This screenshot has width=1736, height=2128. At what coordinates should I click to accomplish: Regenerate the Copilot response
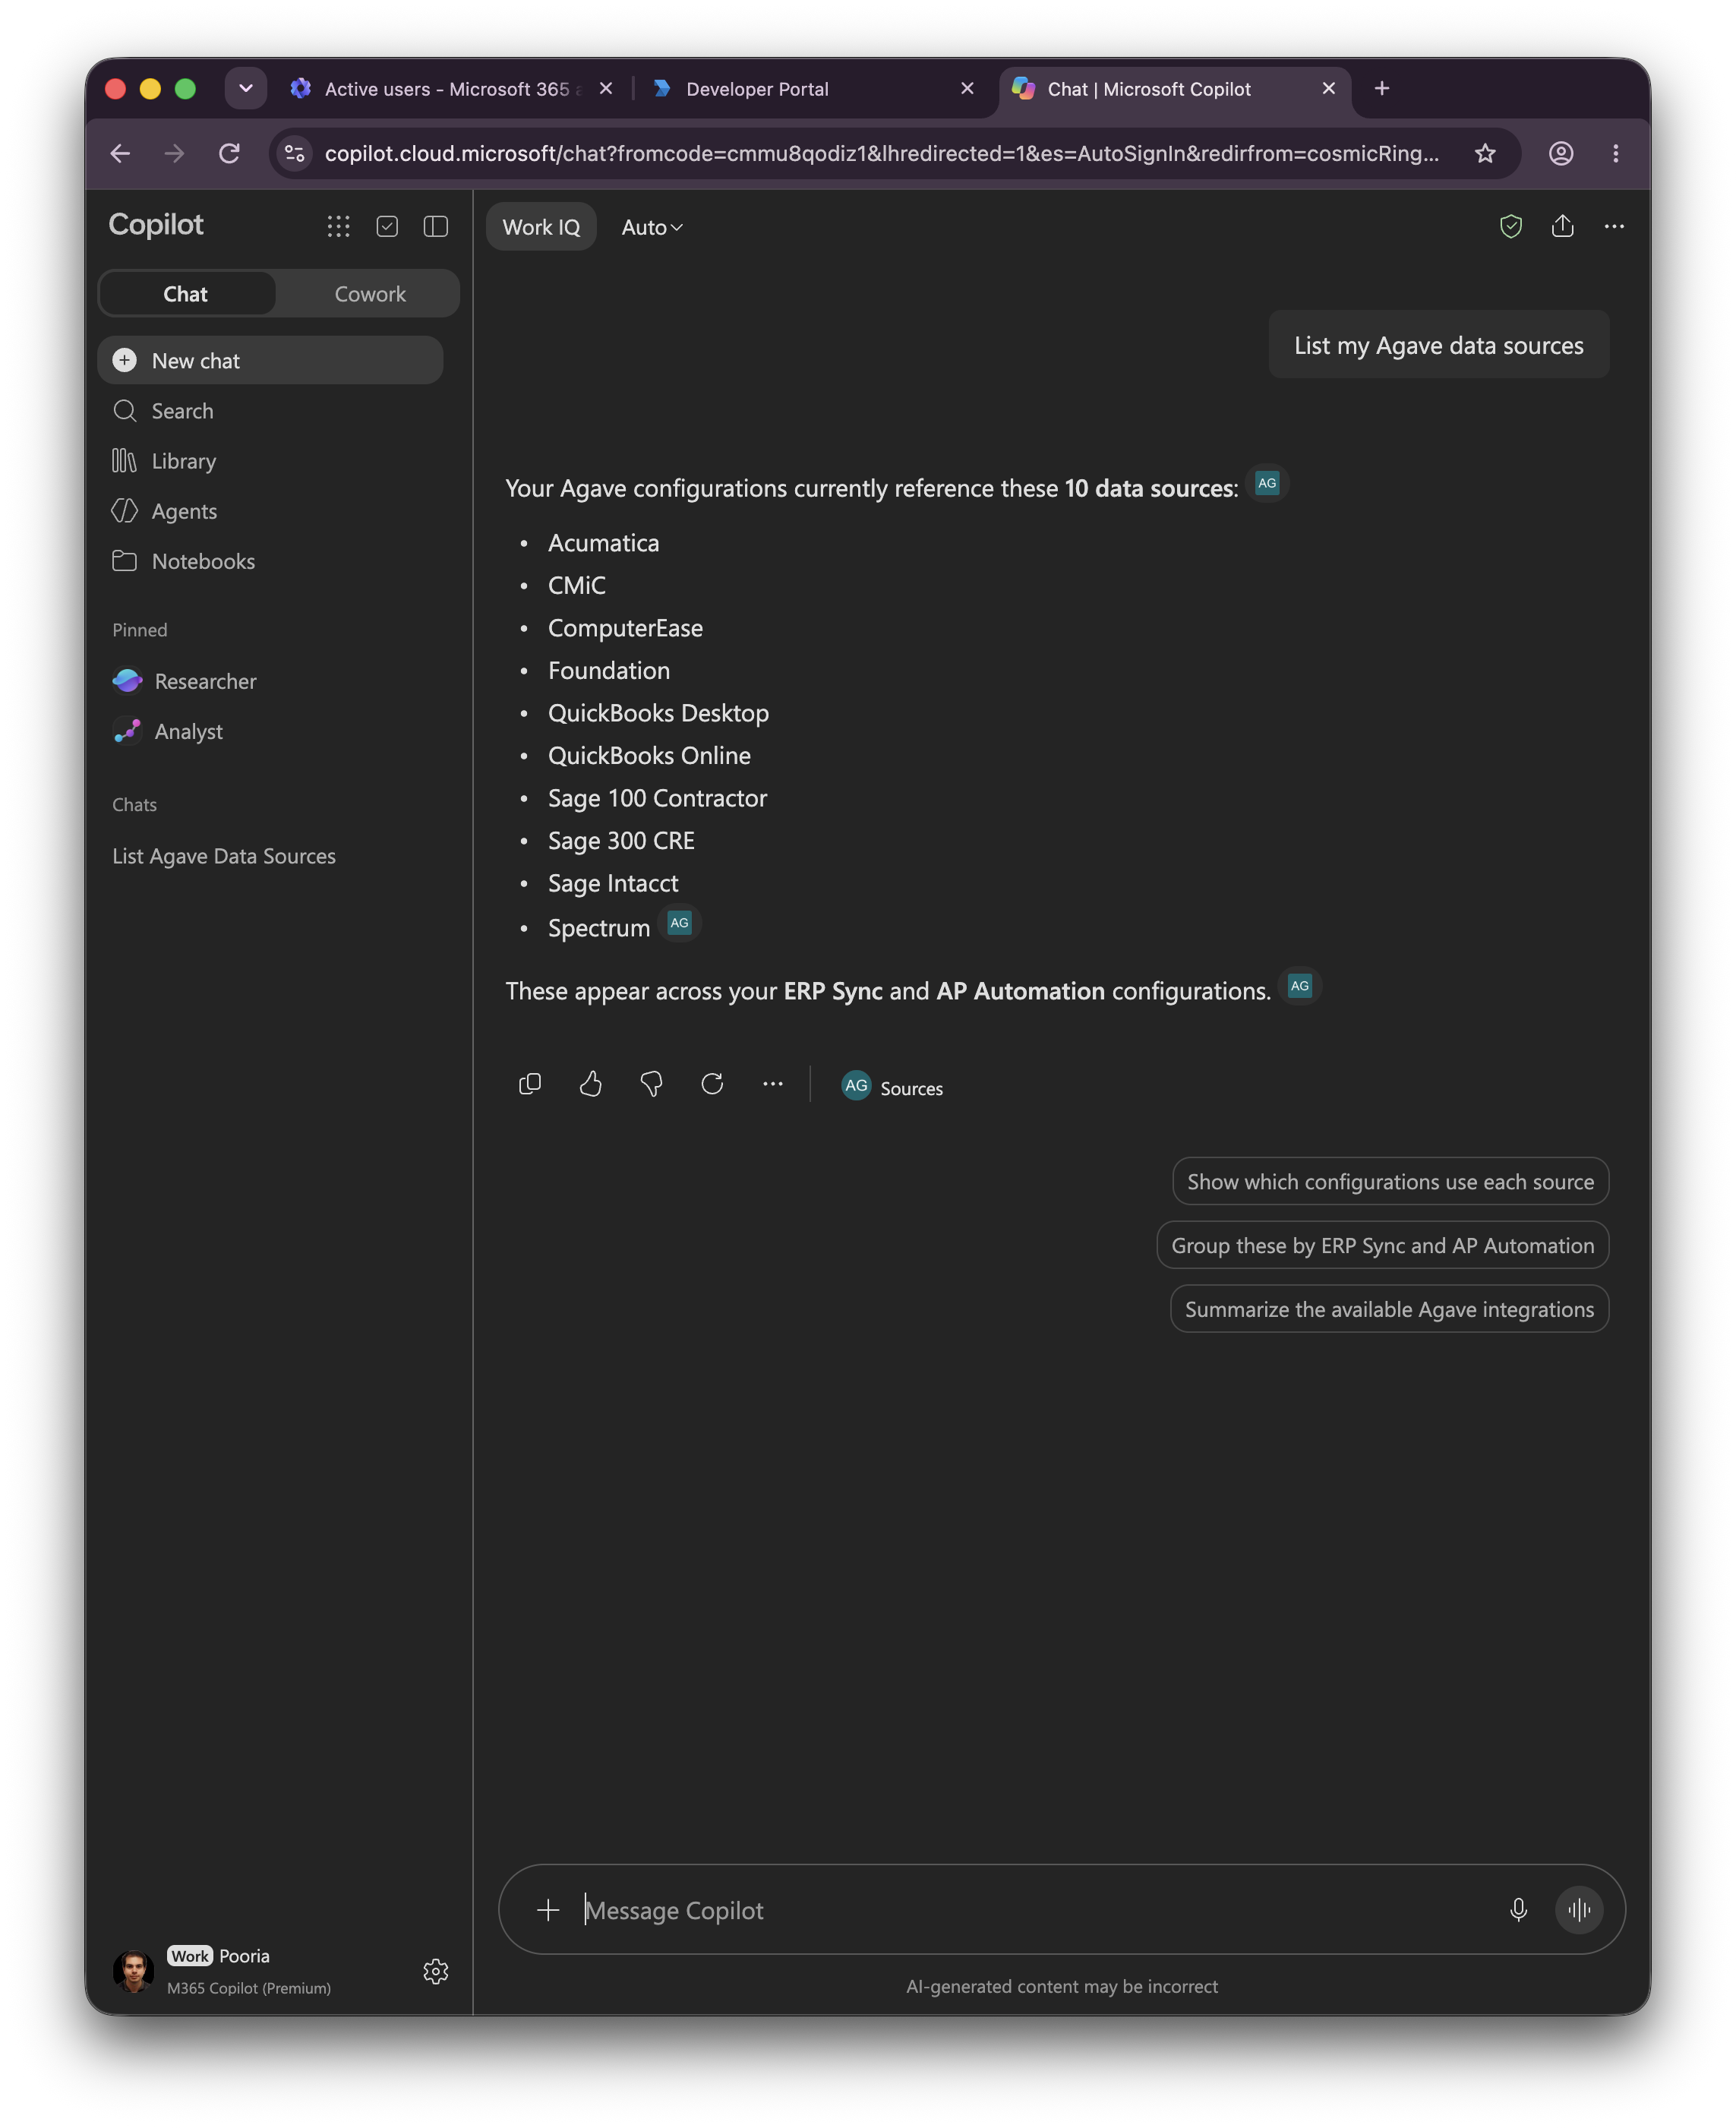pos(712,1083)
